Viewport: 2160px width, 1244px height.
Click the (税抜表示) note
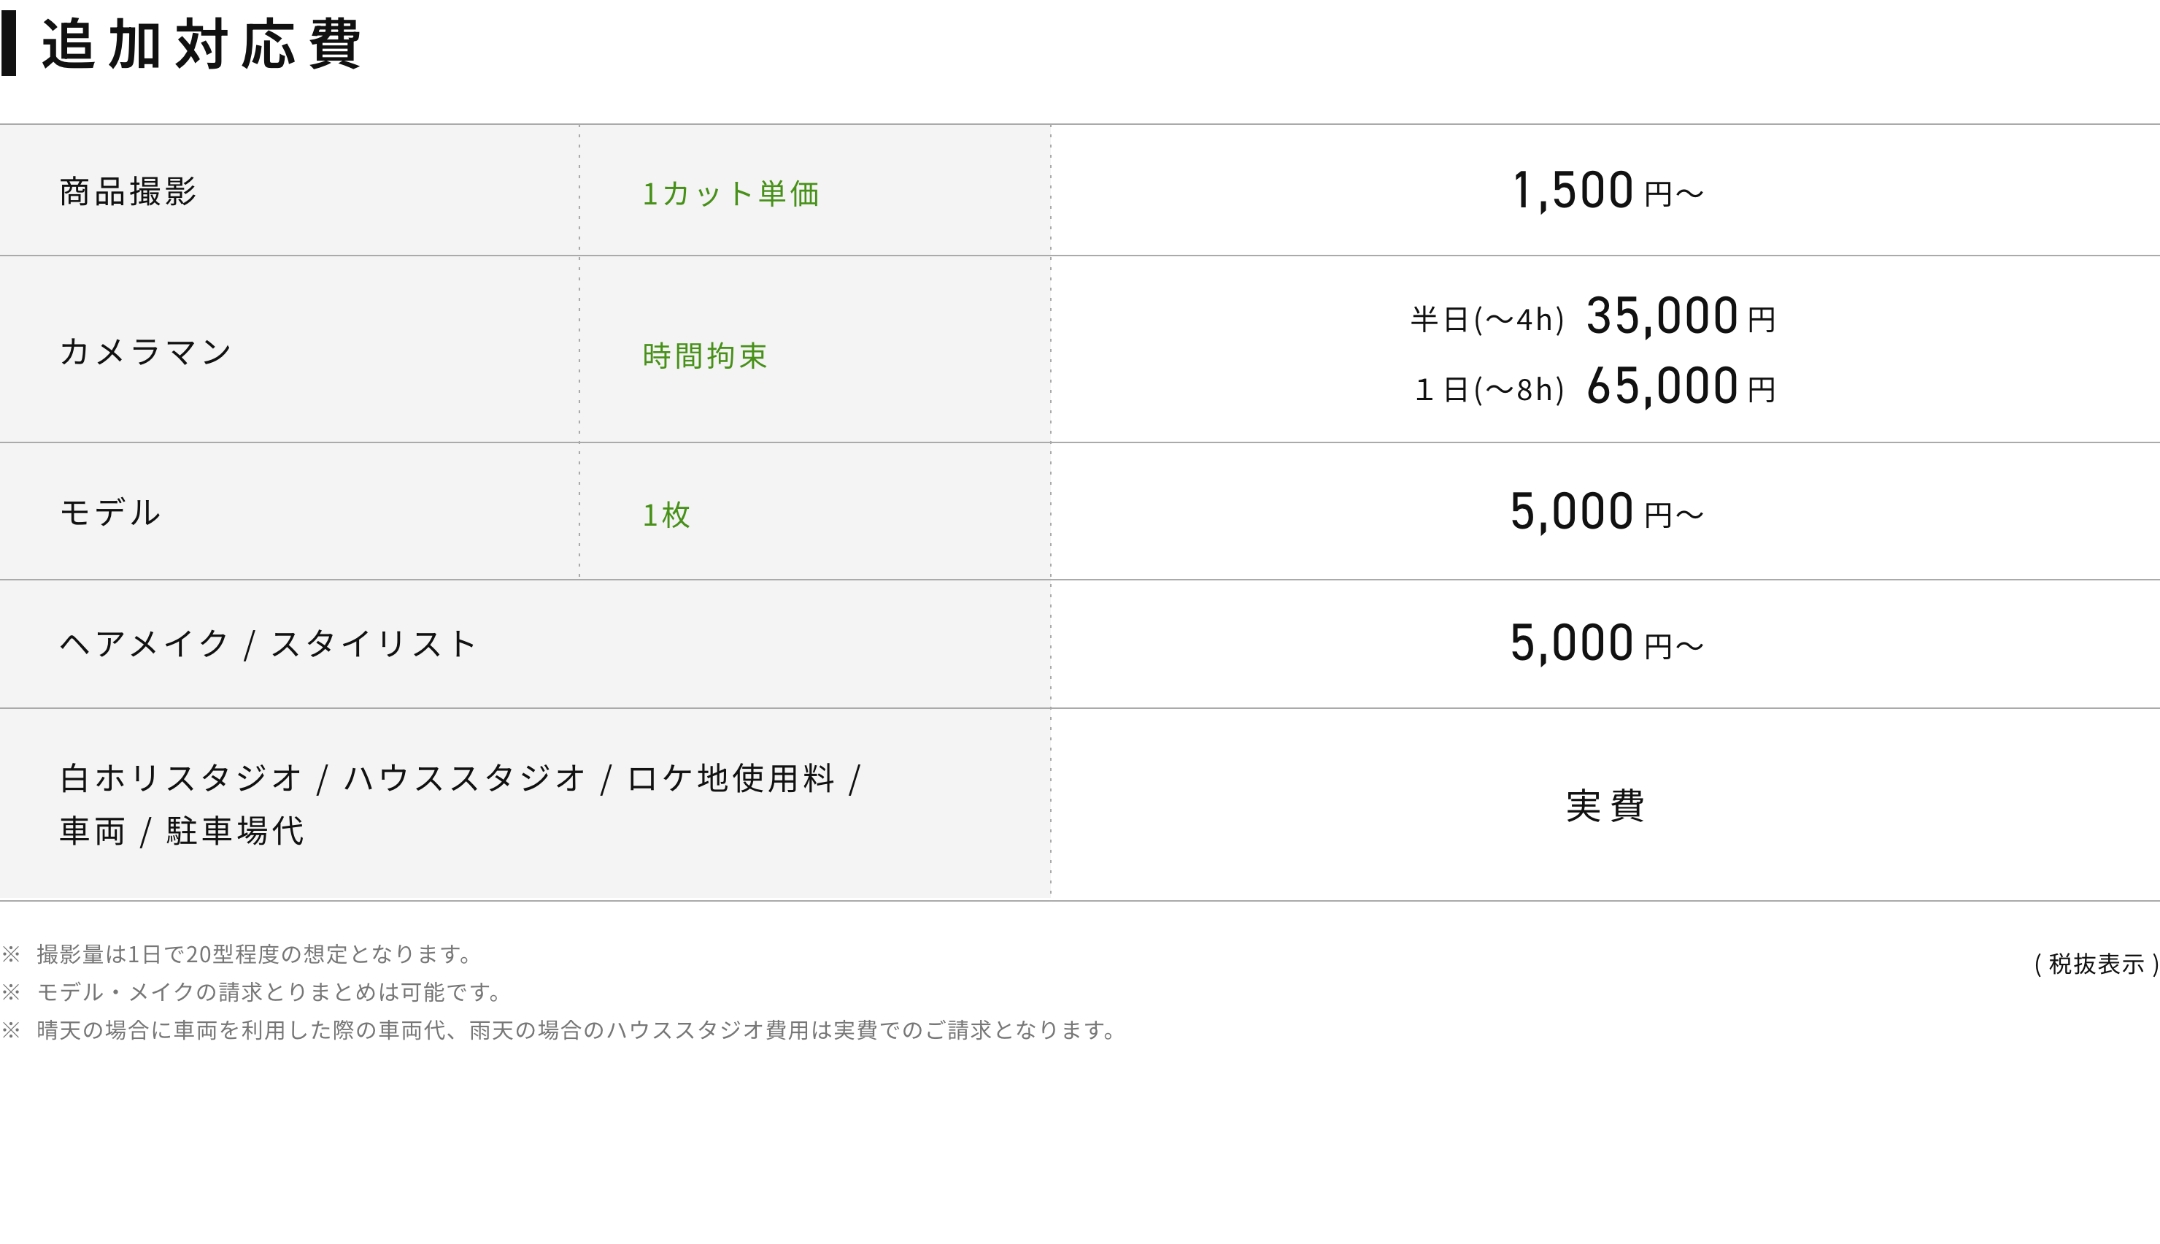[2096, 964]
